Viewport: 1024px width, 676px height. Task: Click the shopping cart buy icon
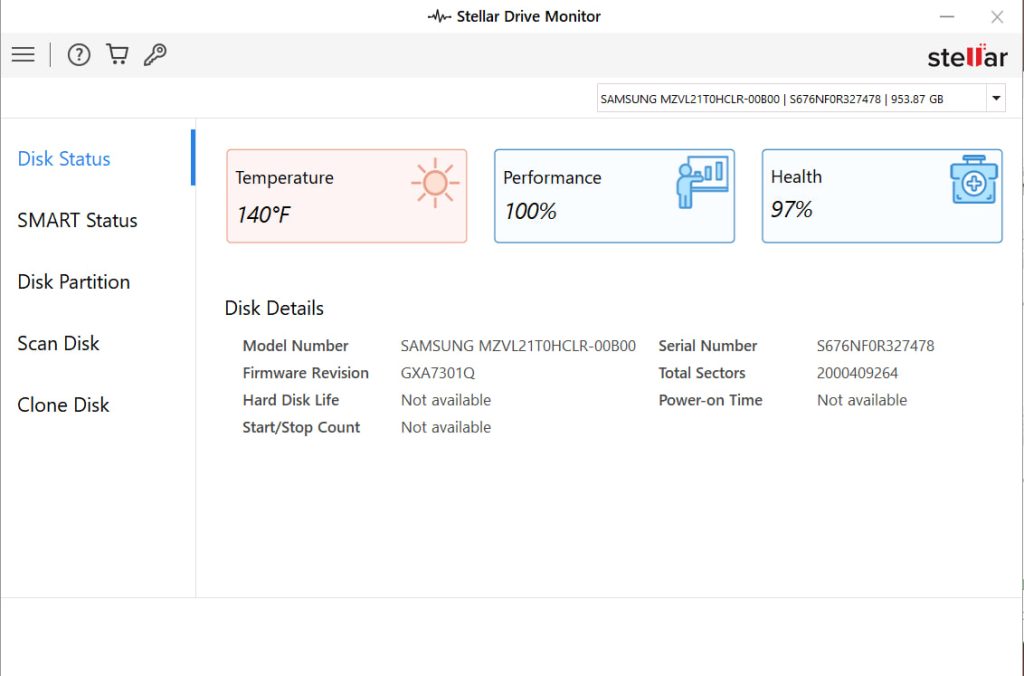click(x=118, y=54)
